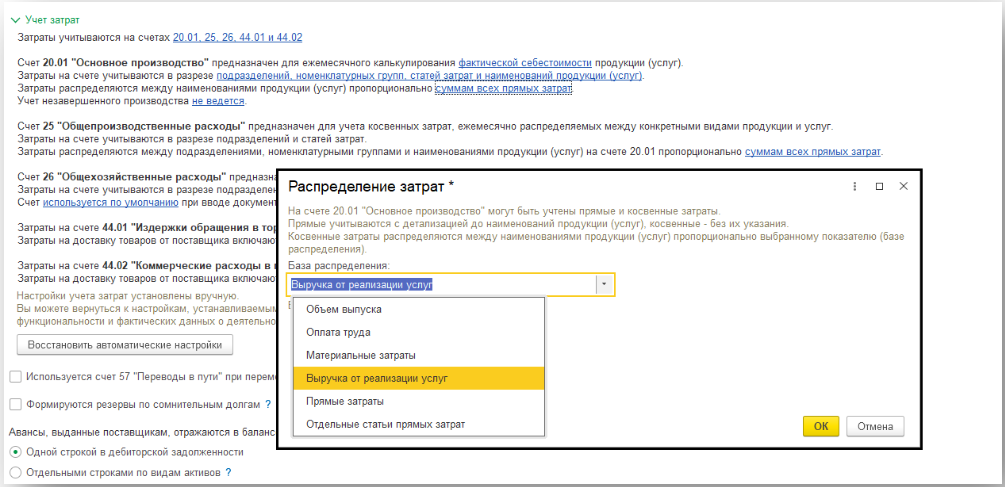
Task: Enable the счет 57 Переводы в пути checkbox
Action: [x=14, y=376]
